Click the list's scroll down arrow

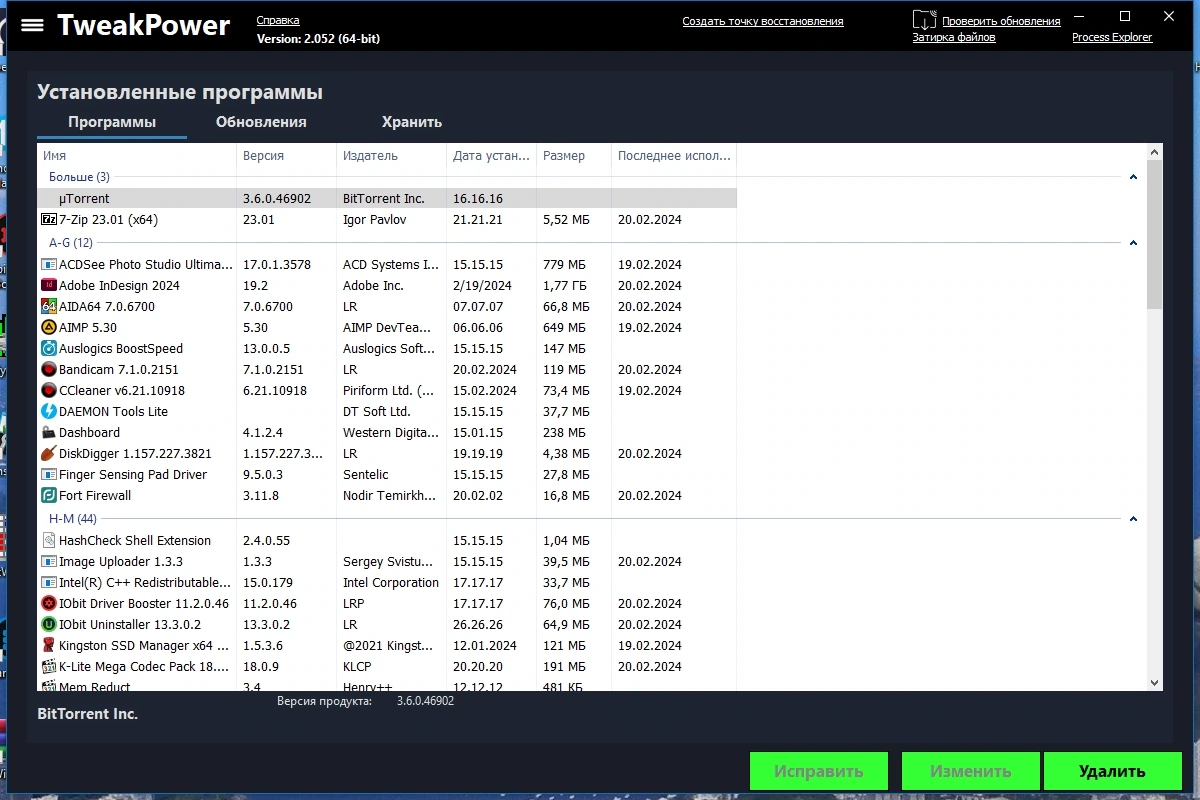[x=1155, y=682]
